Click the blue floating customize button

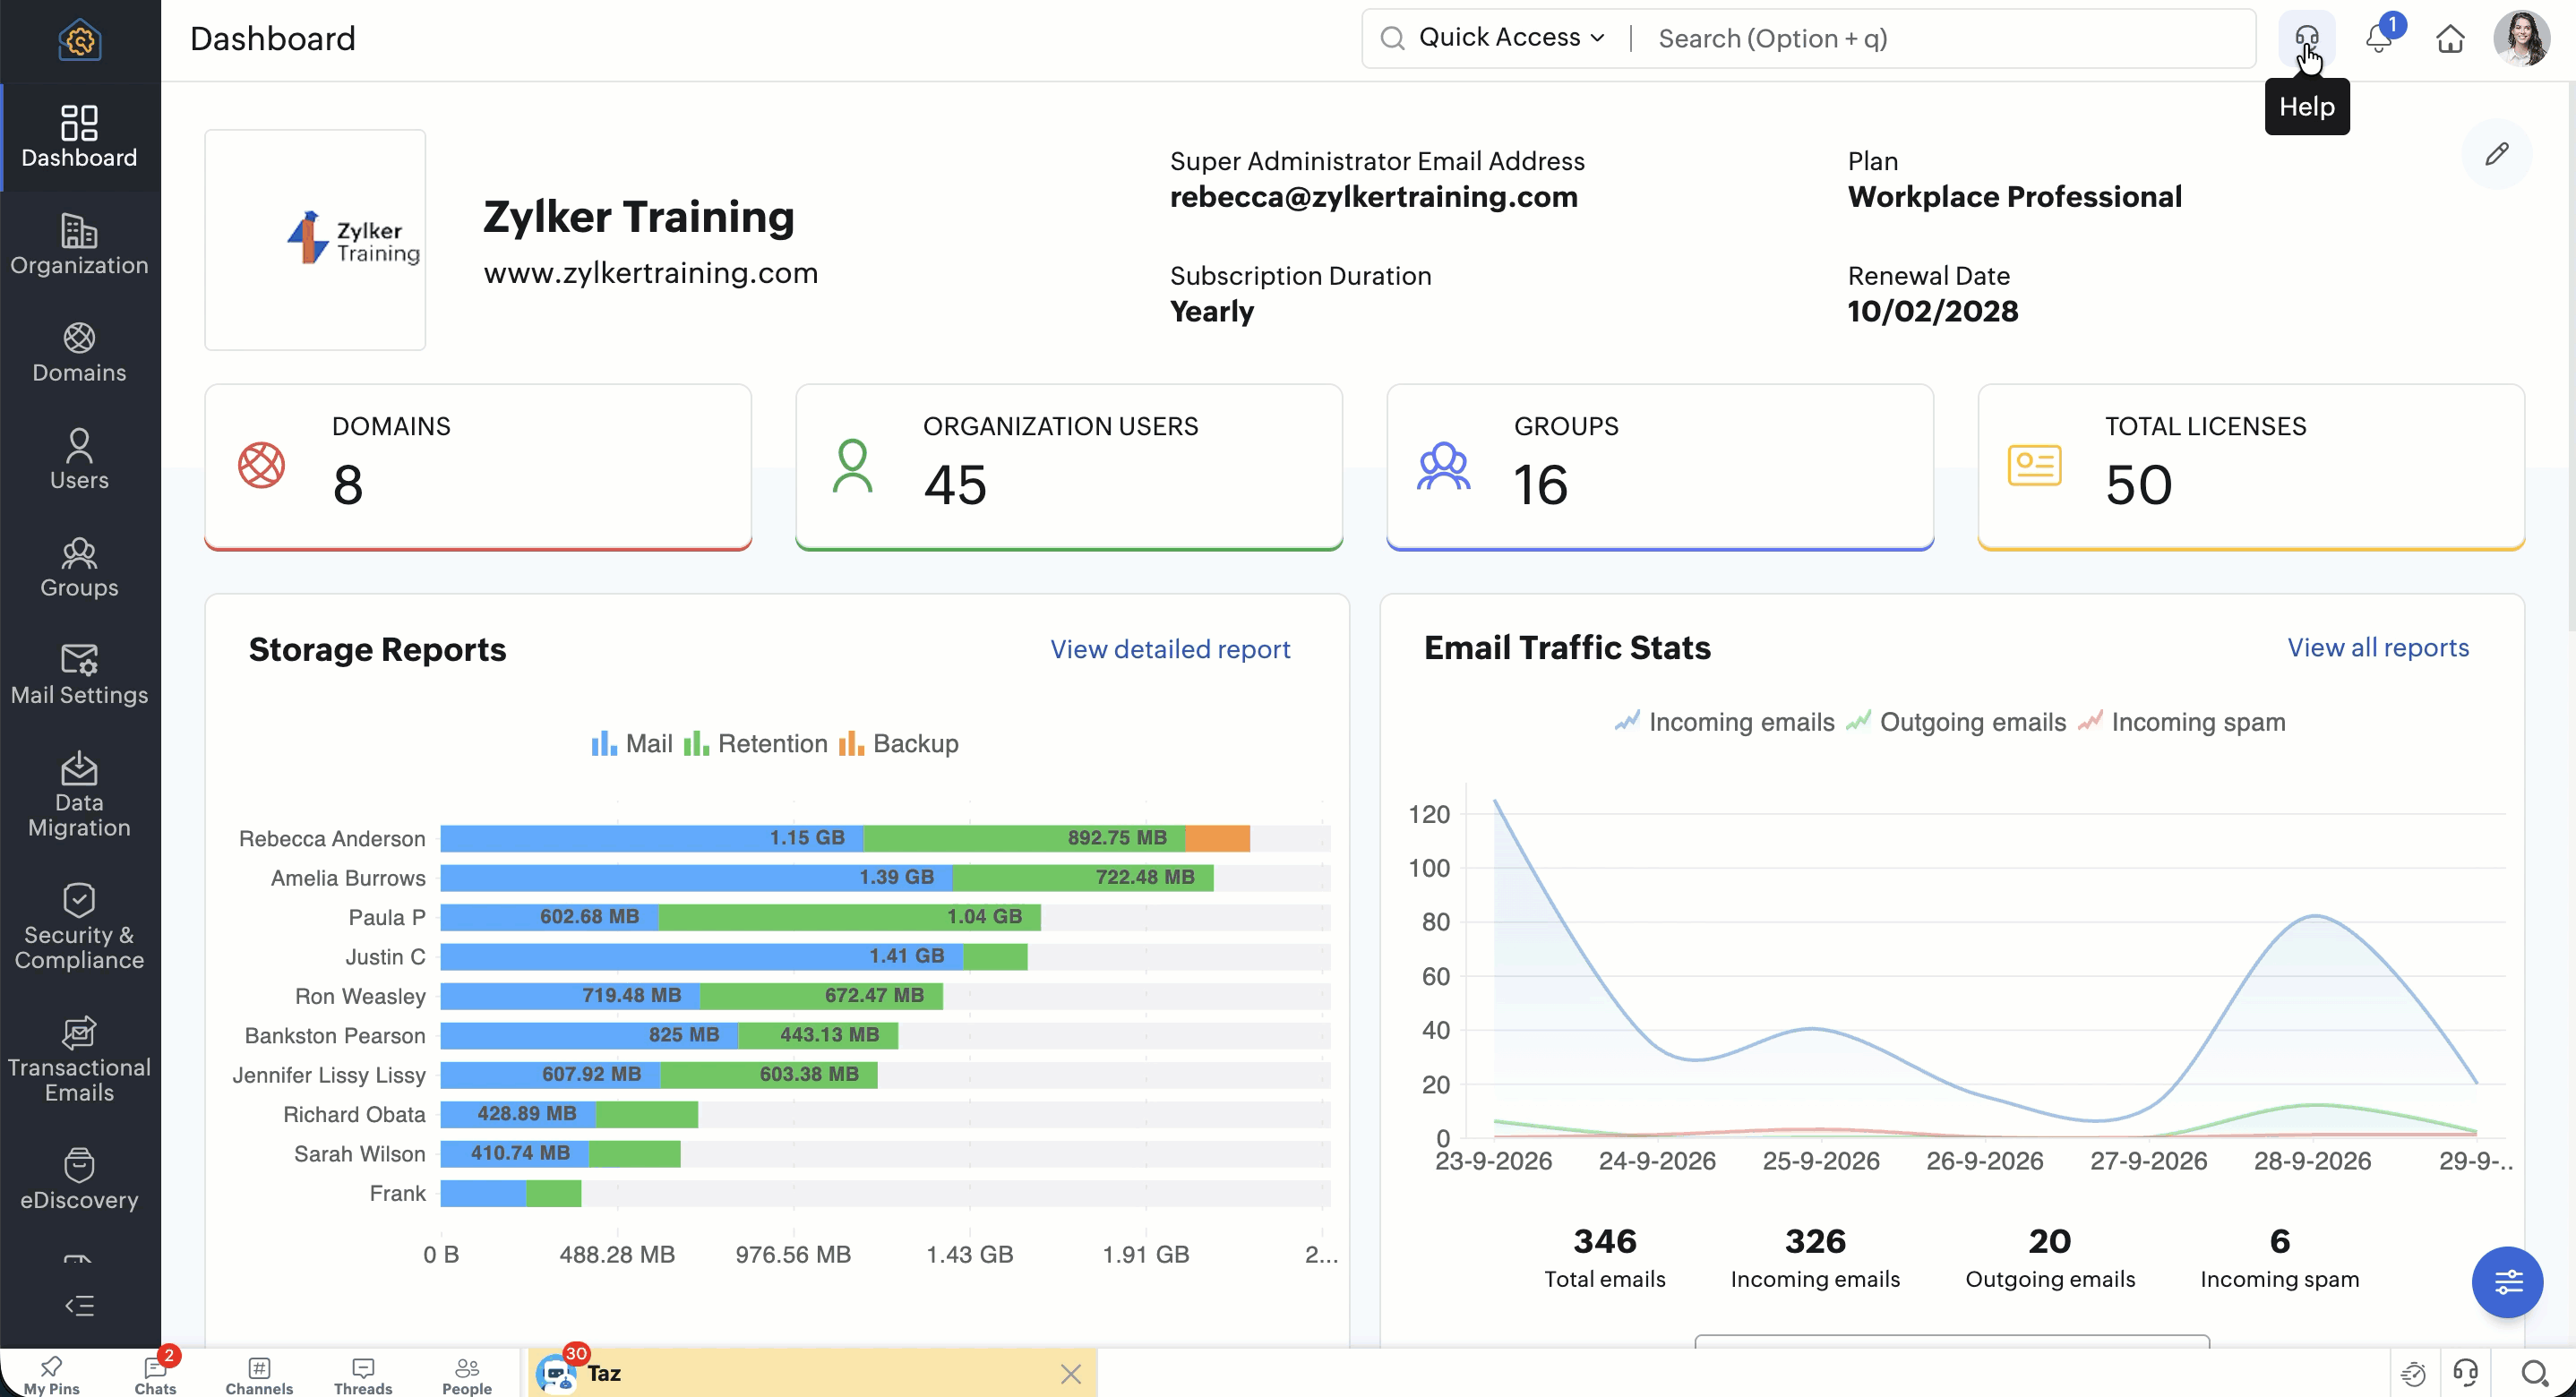[2507, 1281]
